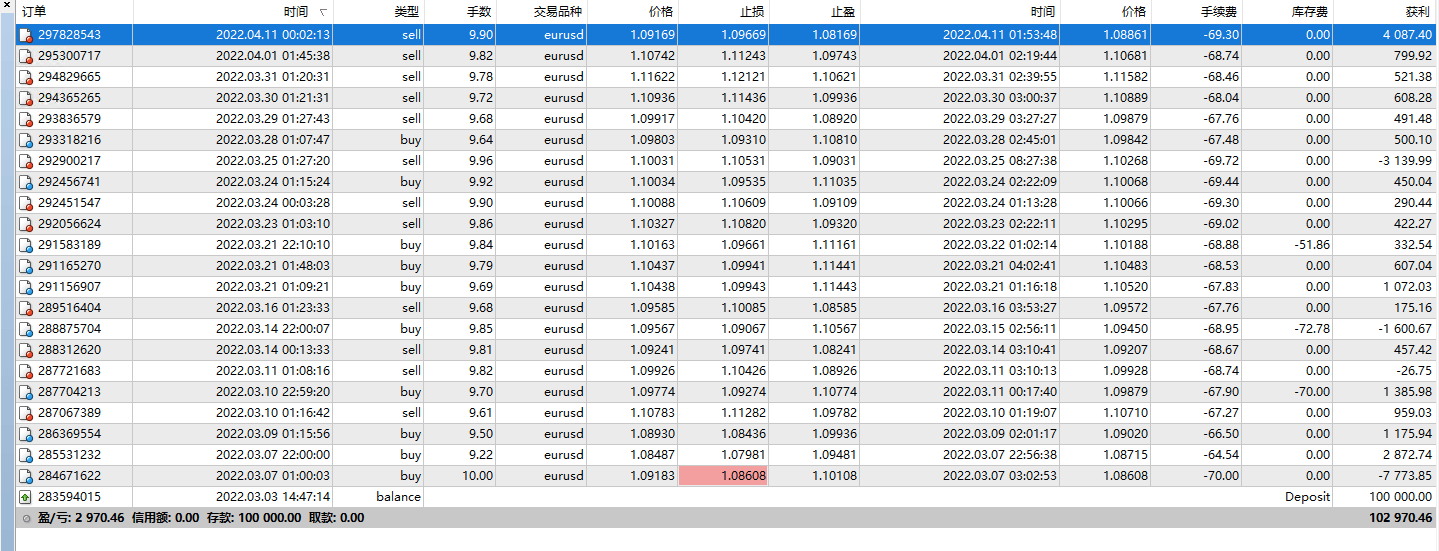Sort by the 订单 column header
This screenshot has width=1439, height=551.
point(34,12)
